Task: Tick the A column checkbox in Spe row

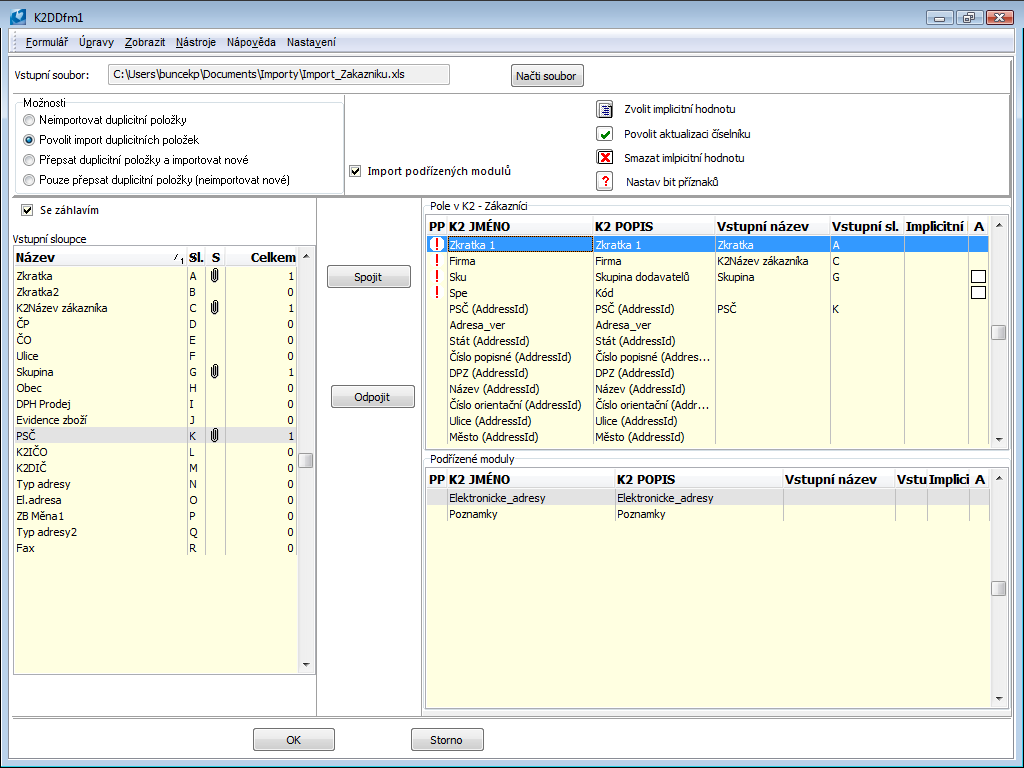Action: click(978, 293)
